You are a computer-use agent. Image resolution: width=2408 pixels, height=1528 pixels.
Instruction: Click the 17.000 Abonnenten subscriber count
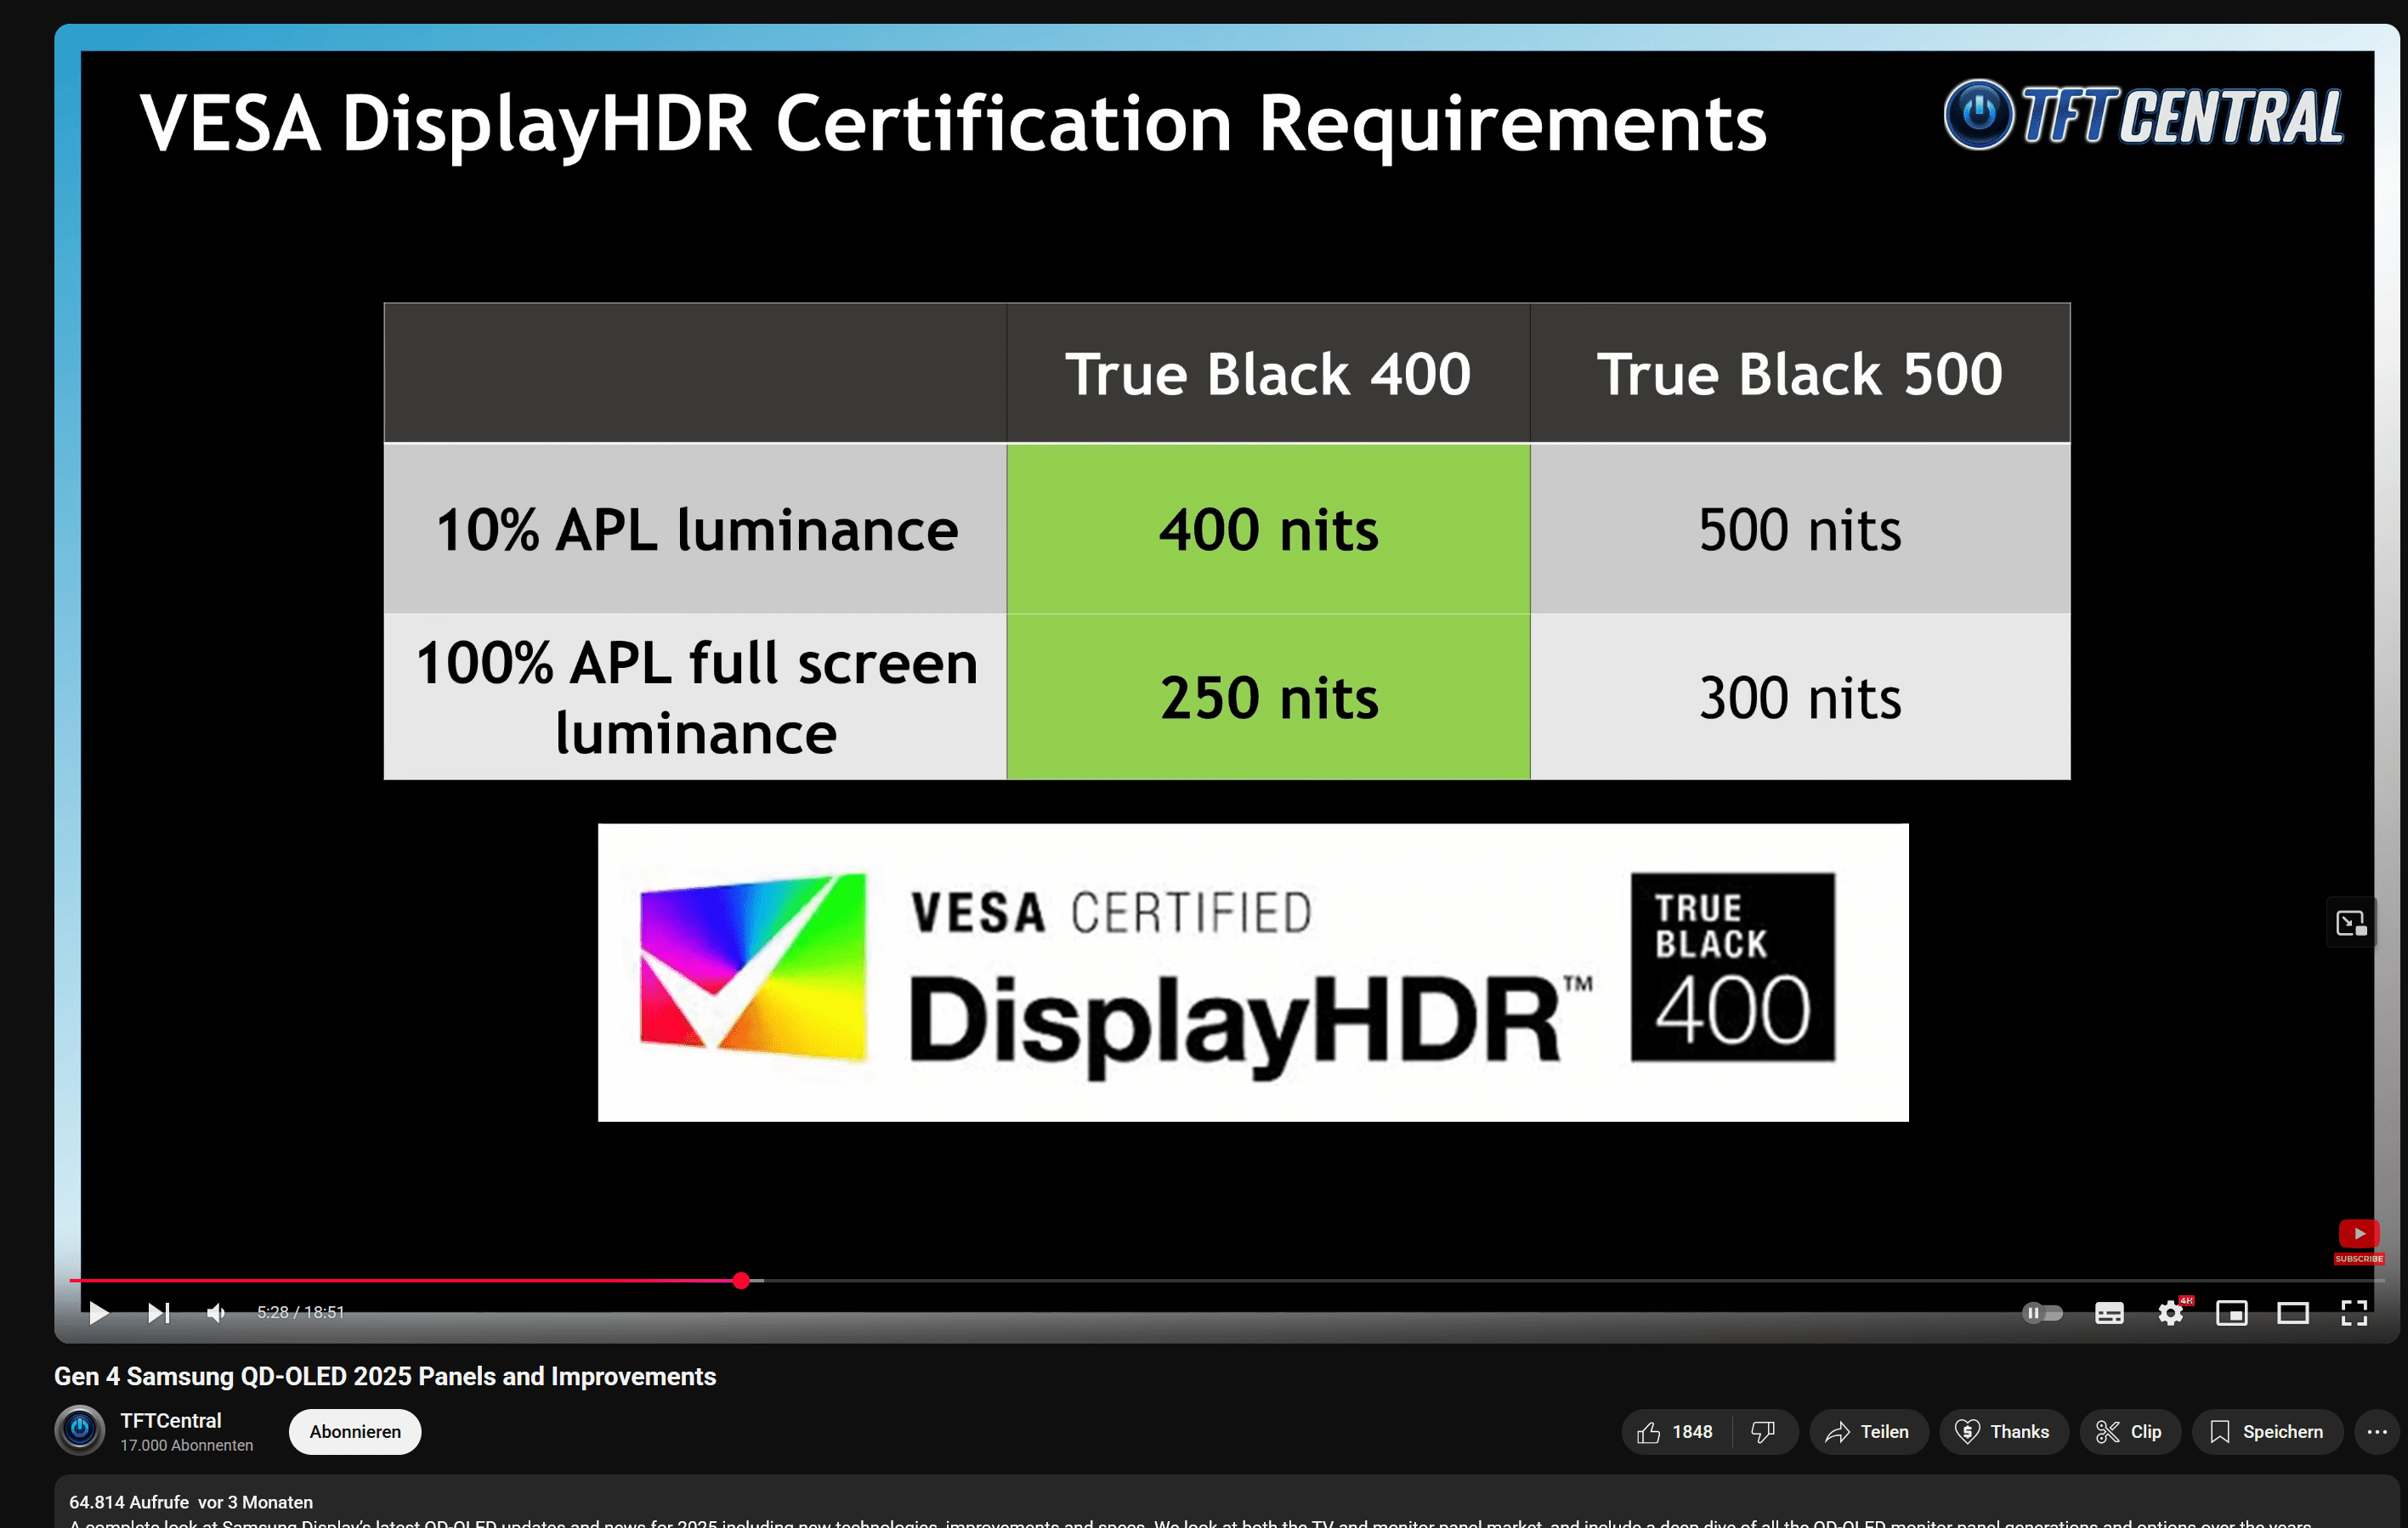(x=187, y=1445)
